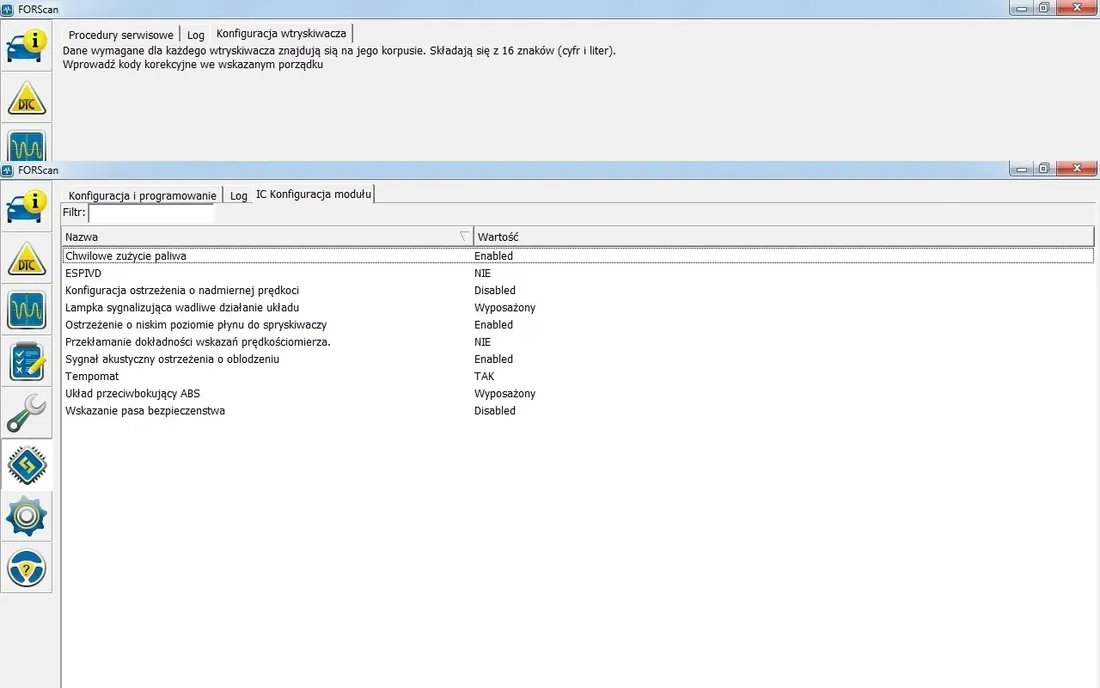Select Tempomat row
The width and height of the screenshot is (1100, 688).
point(578,376)
